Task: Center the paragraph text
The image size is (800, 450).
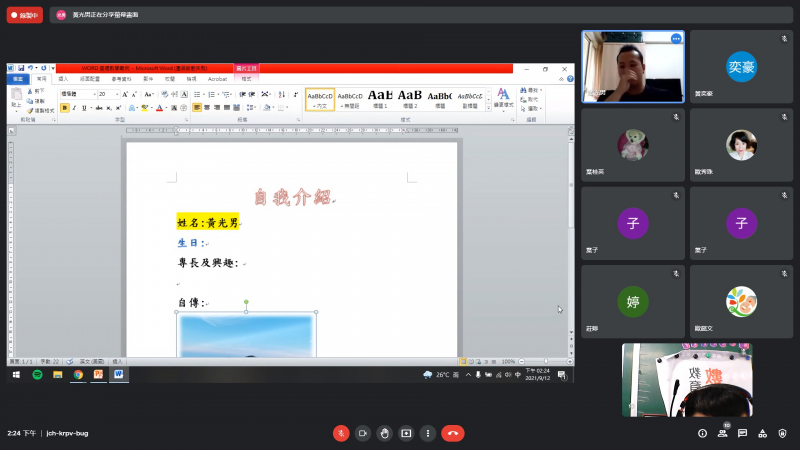Action: (207, 108)
